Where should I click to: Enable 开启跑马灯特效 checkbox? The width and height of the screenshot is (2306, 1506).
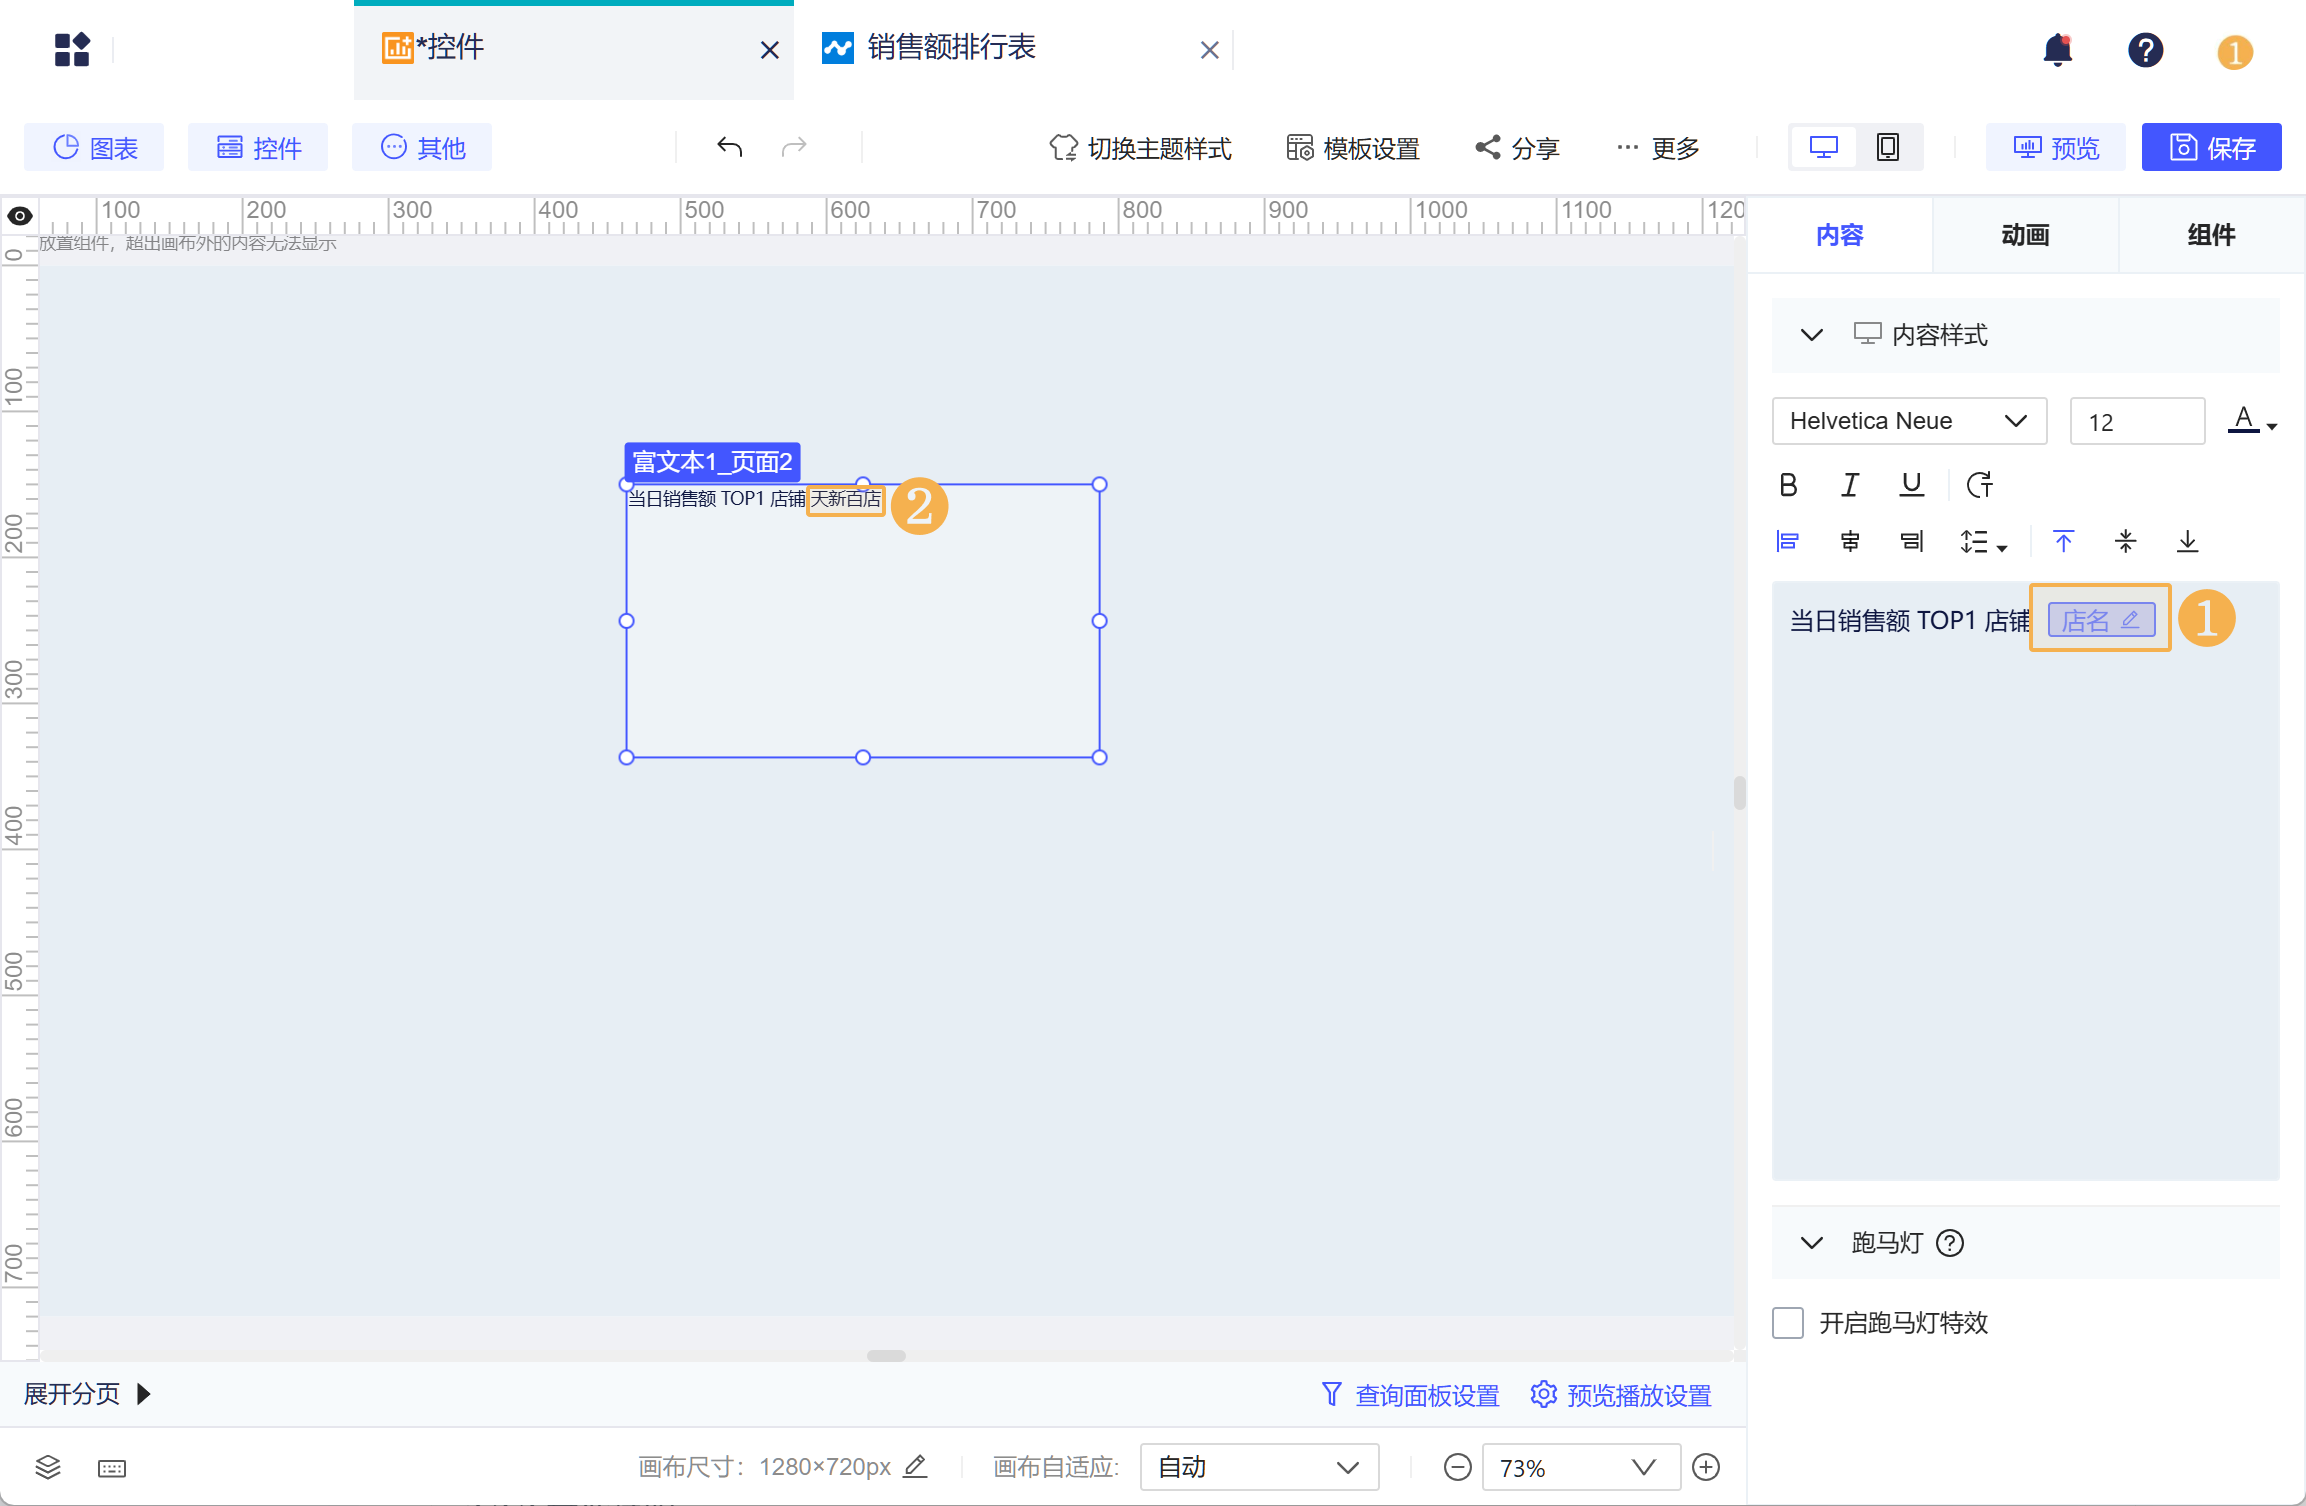tap(1788, 1322)
